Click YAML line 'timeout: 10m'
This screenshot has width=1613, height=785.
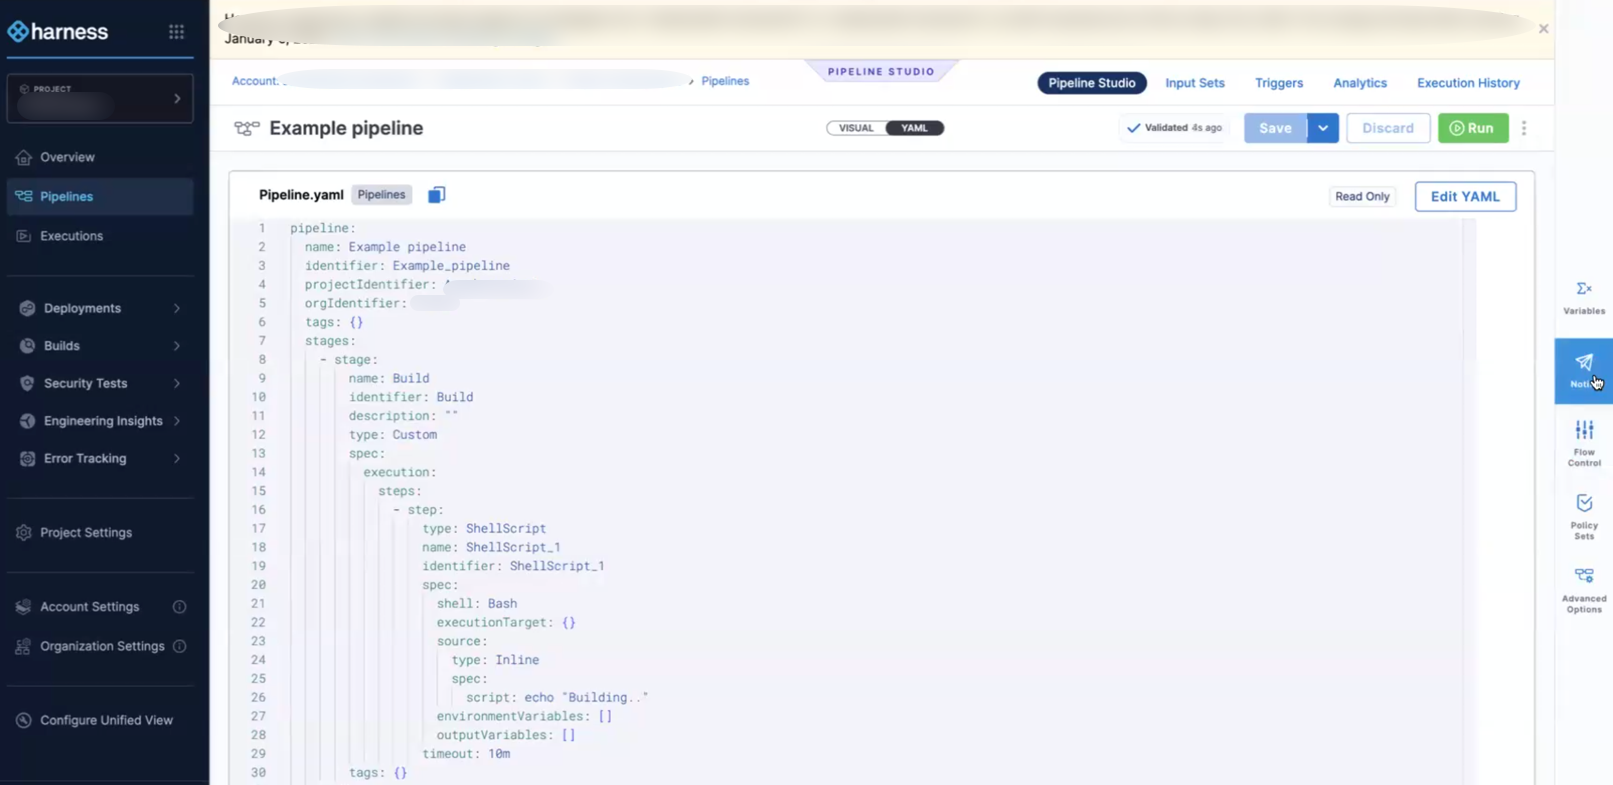click(x=466, y=754)
